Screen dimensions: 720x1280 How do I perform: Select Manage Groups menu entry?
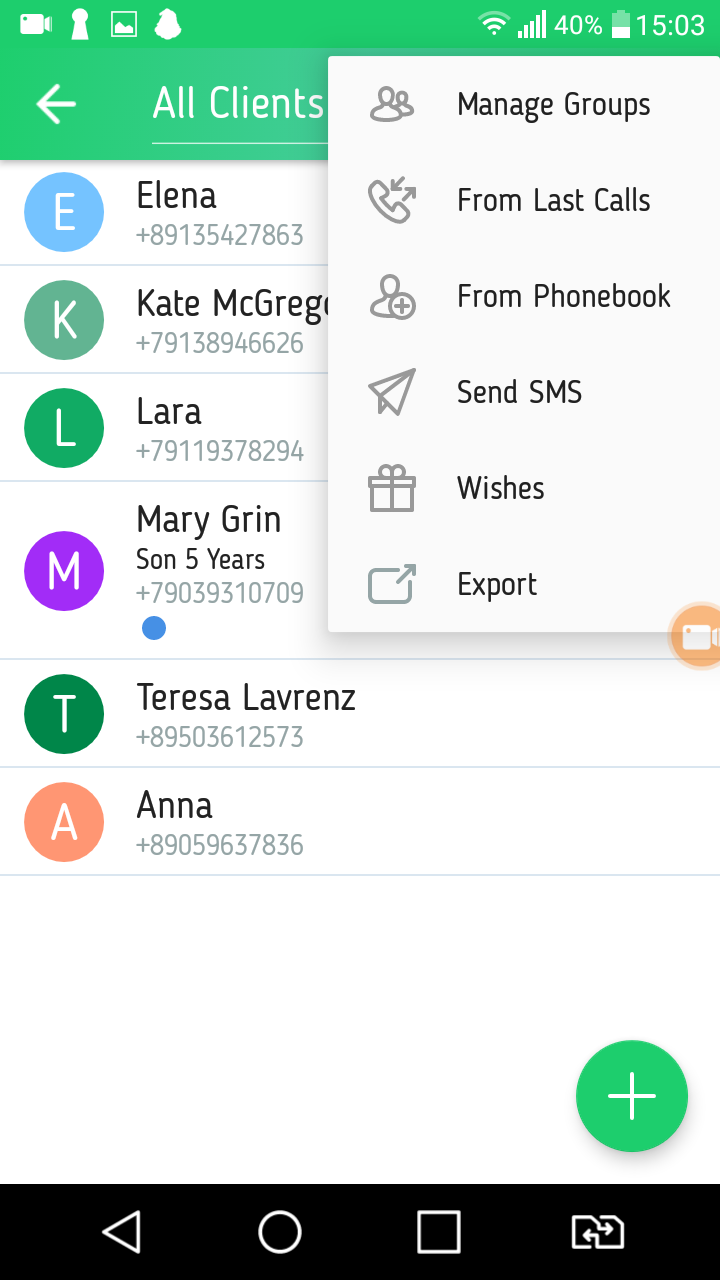coord(553,104)
